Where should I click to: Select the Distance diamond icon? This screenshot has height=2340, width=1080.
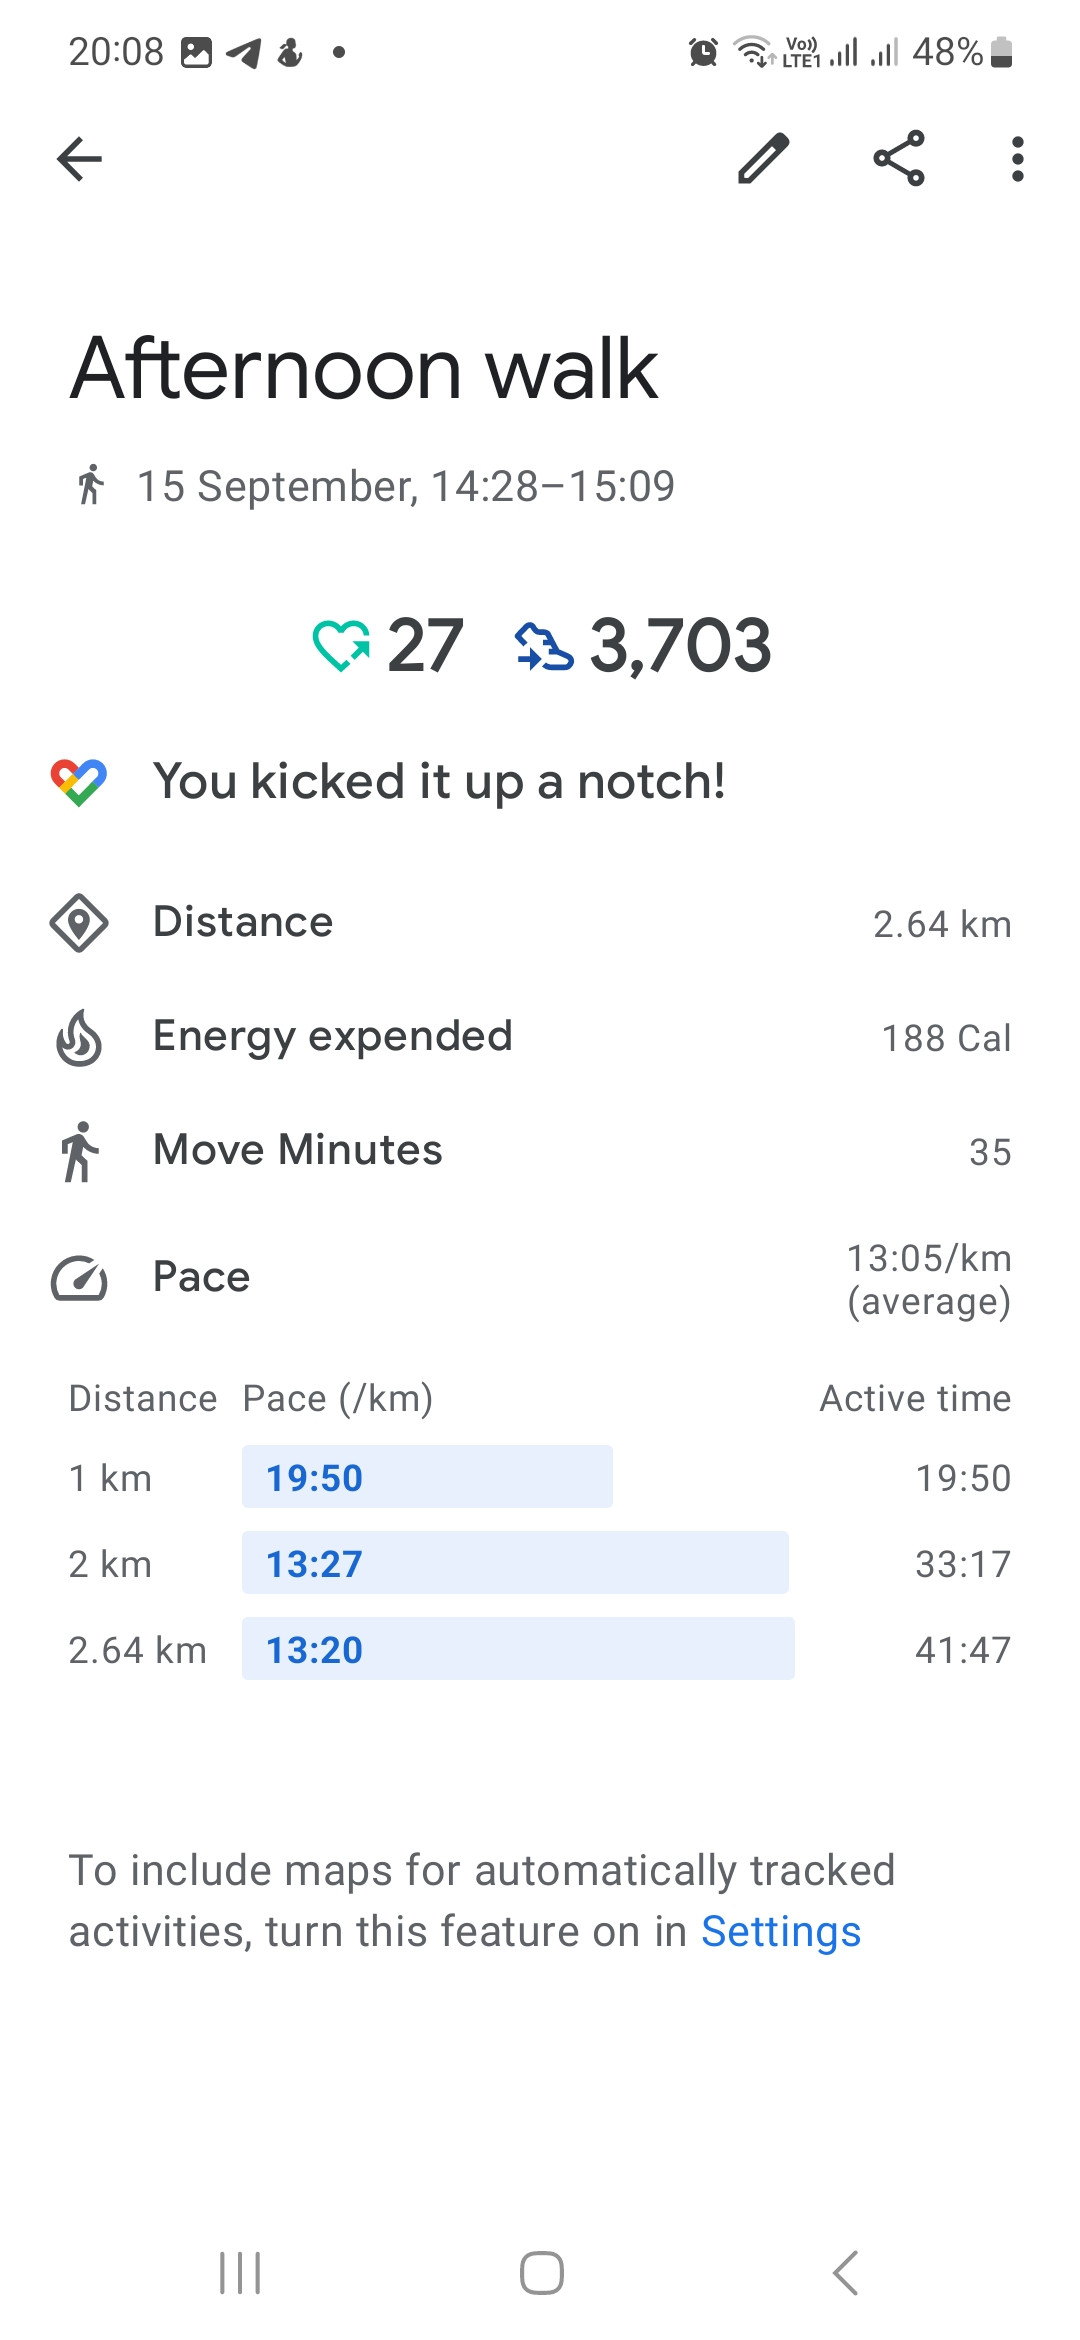click(x=79, y=923)
